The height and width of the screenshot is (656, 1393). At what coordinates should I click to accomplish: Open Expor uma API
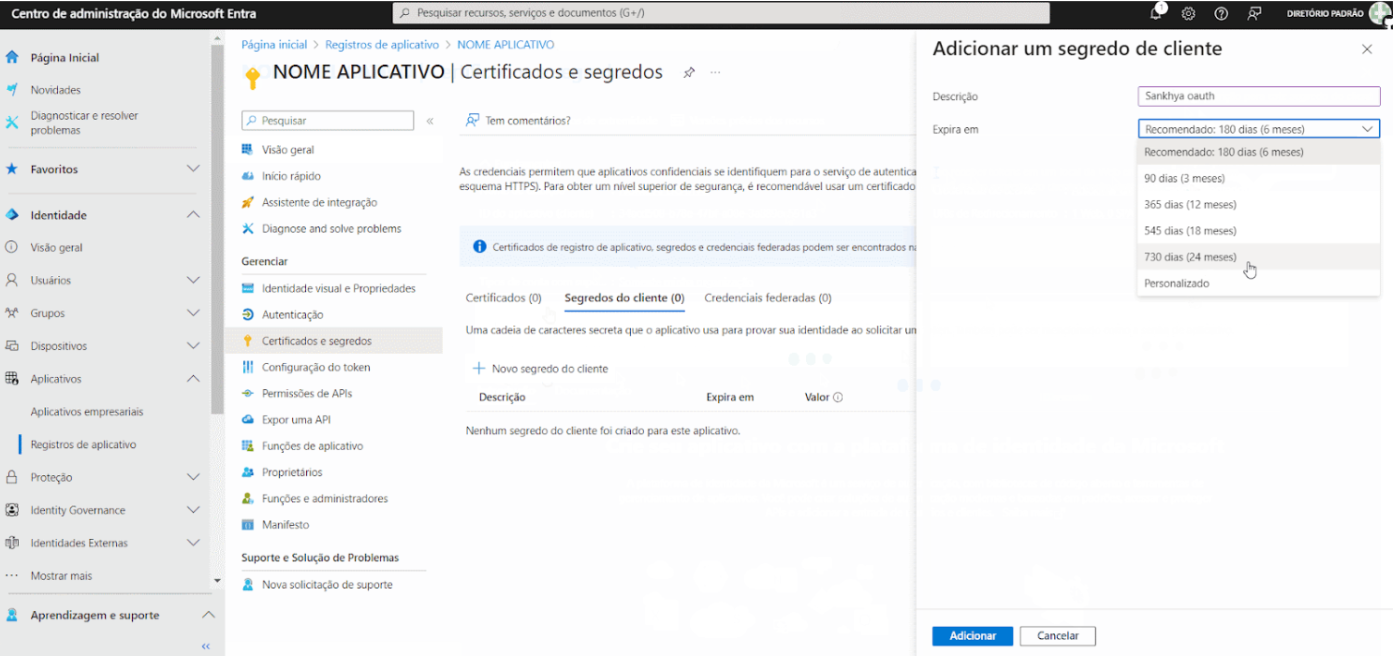point(296,420)
